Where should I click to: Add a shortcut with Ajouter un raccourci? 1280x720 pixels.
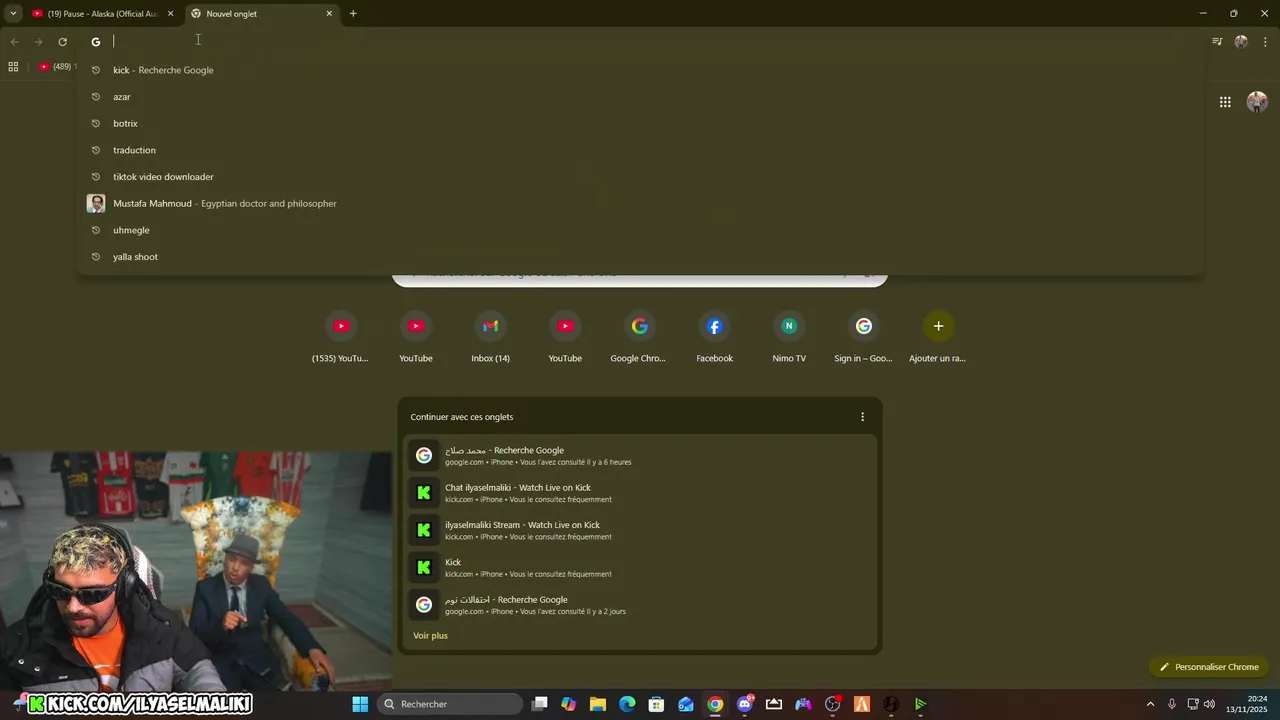(x=938, y=337)
